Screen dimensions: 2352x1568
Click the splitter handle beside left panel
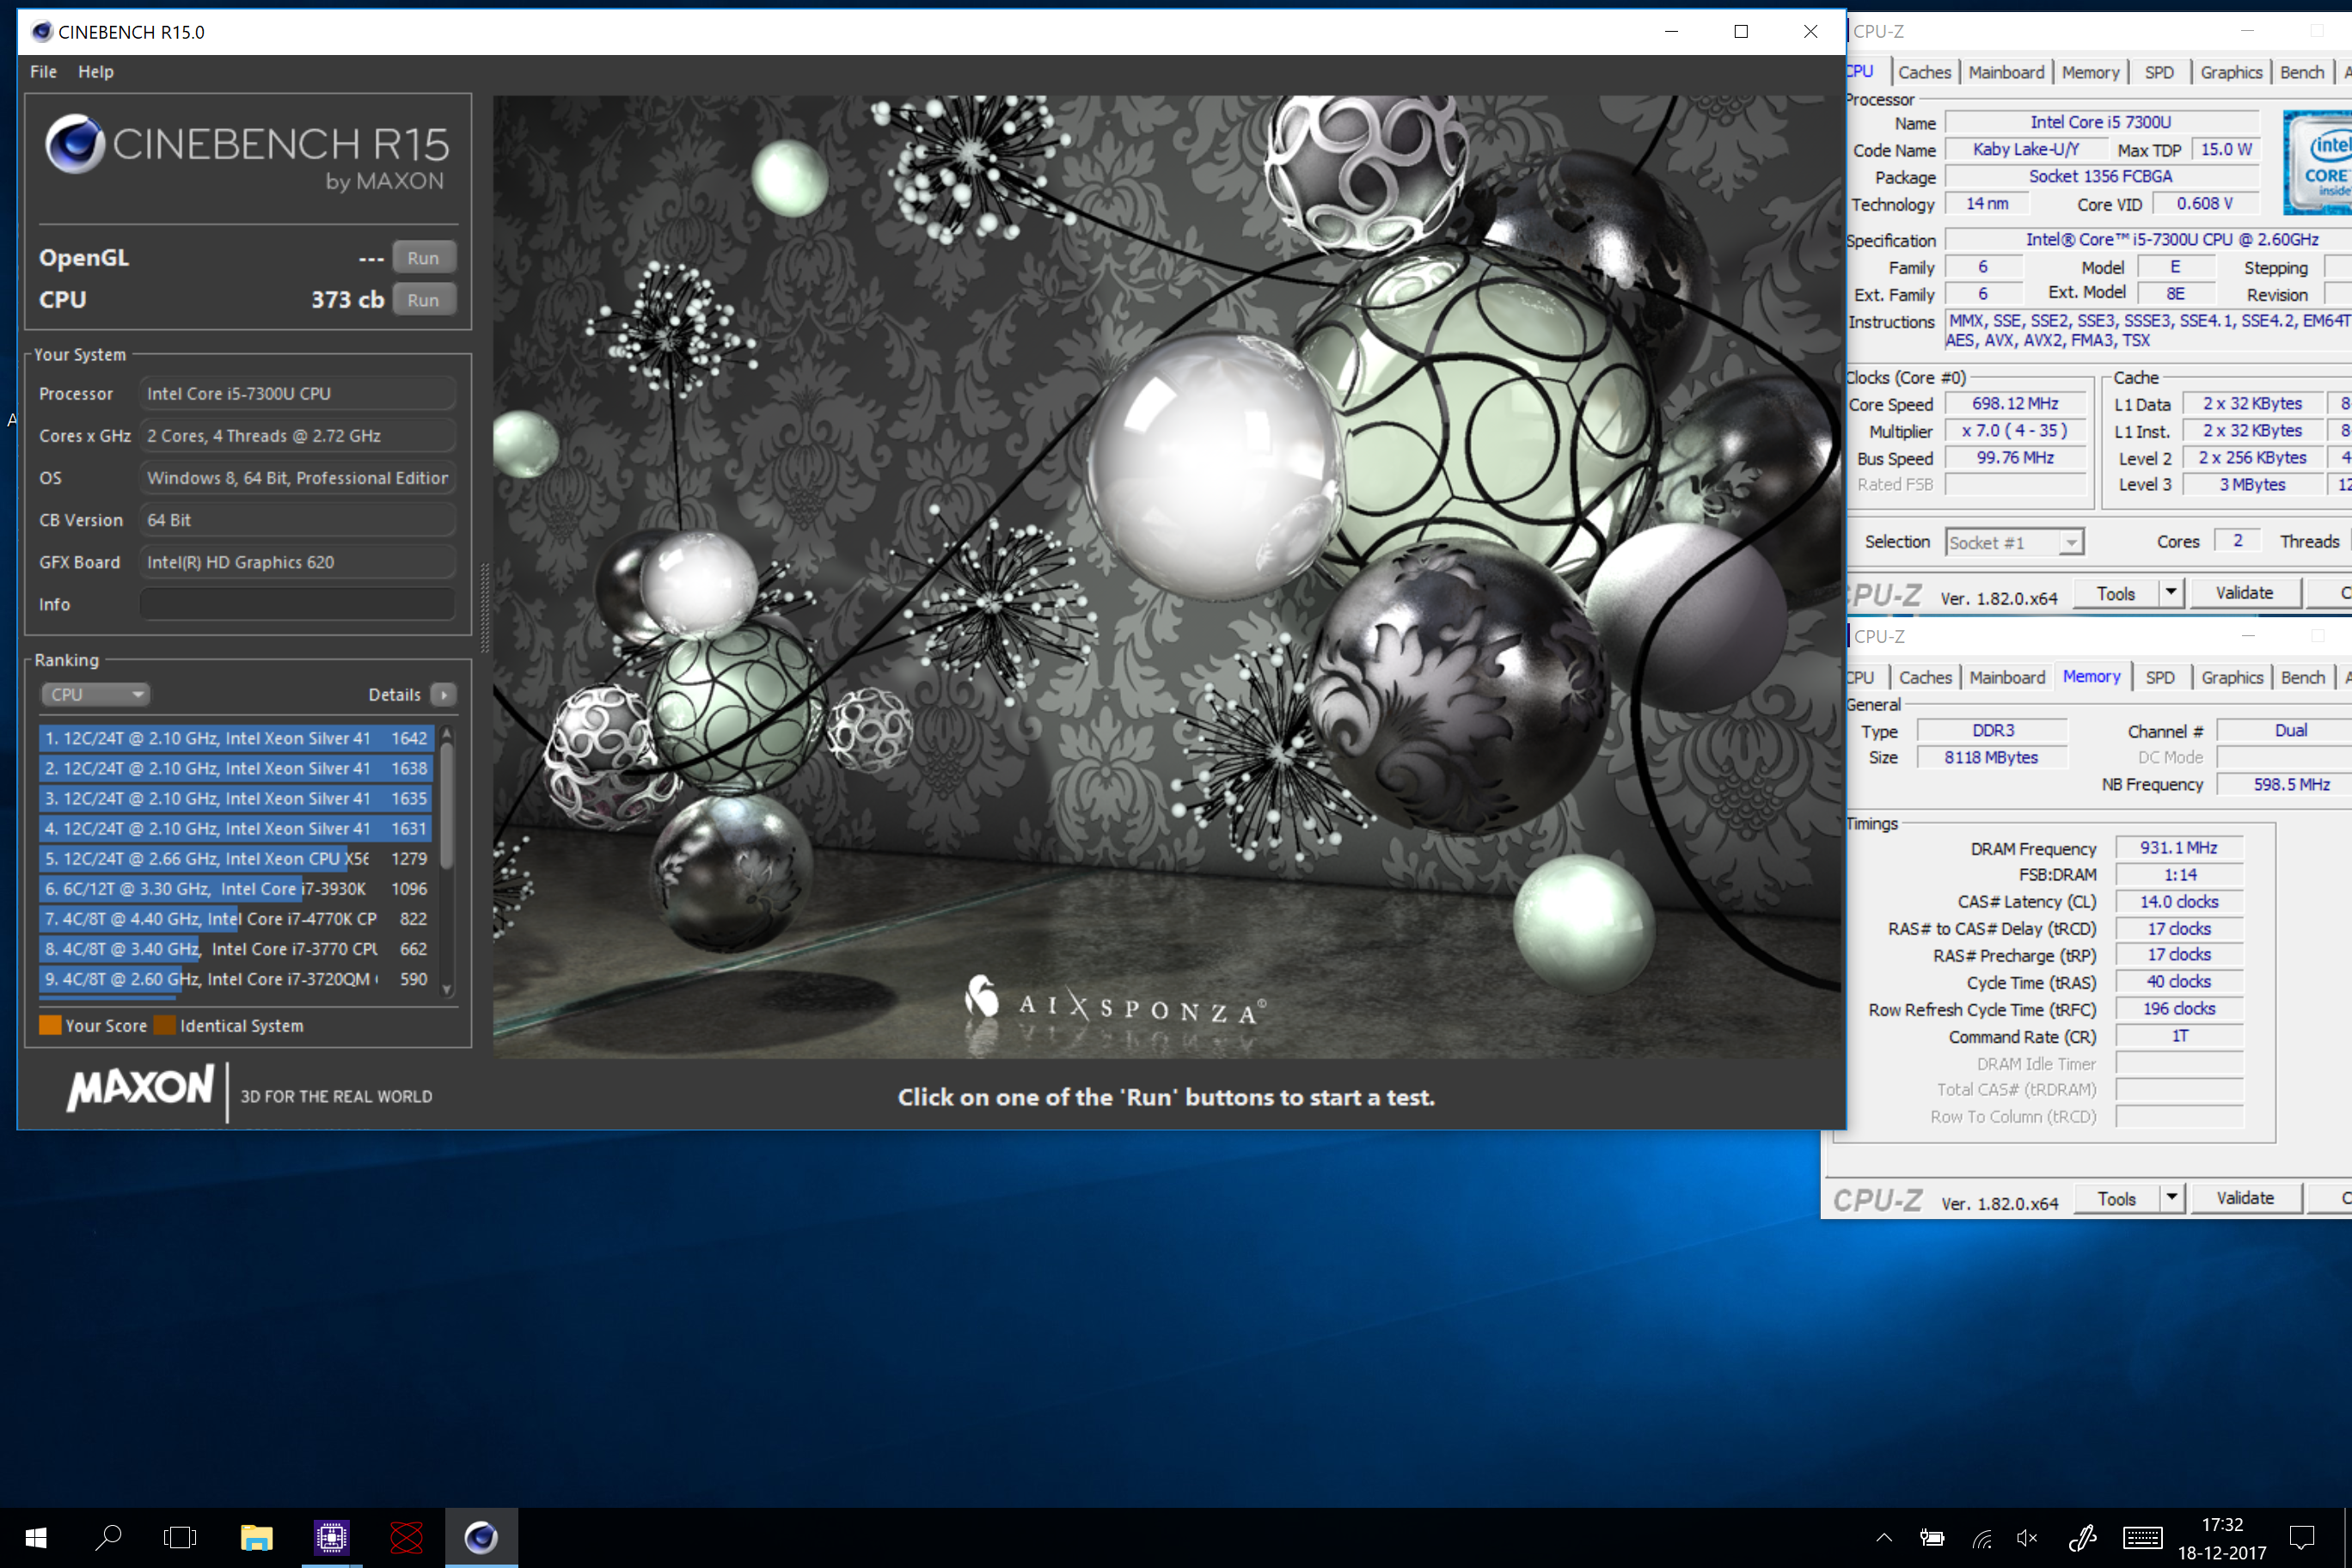[x=485, y=608]
